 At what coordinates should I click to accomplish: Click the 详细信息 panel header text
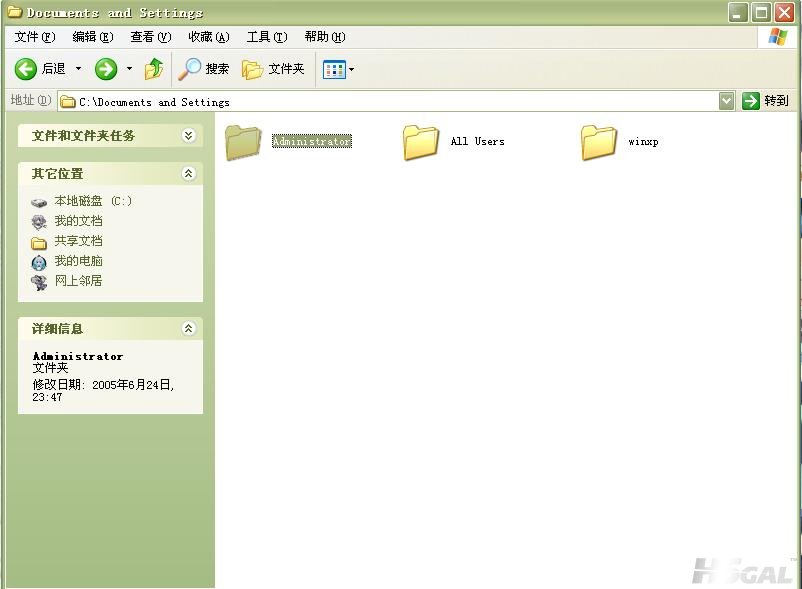click(57, 329)
